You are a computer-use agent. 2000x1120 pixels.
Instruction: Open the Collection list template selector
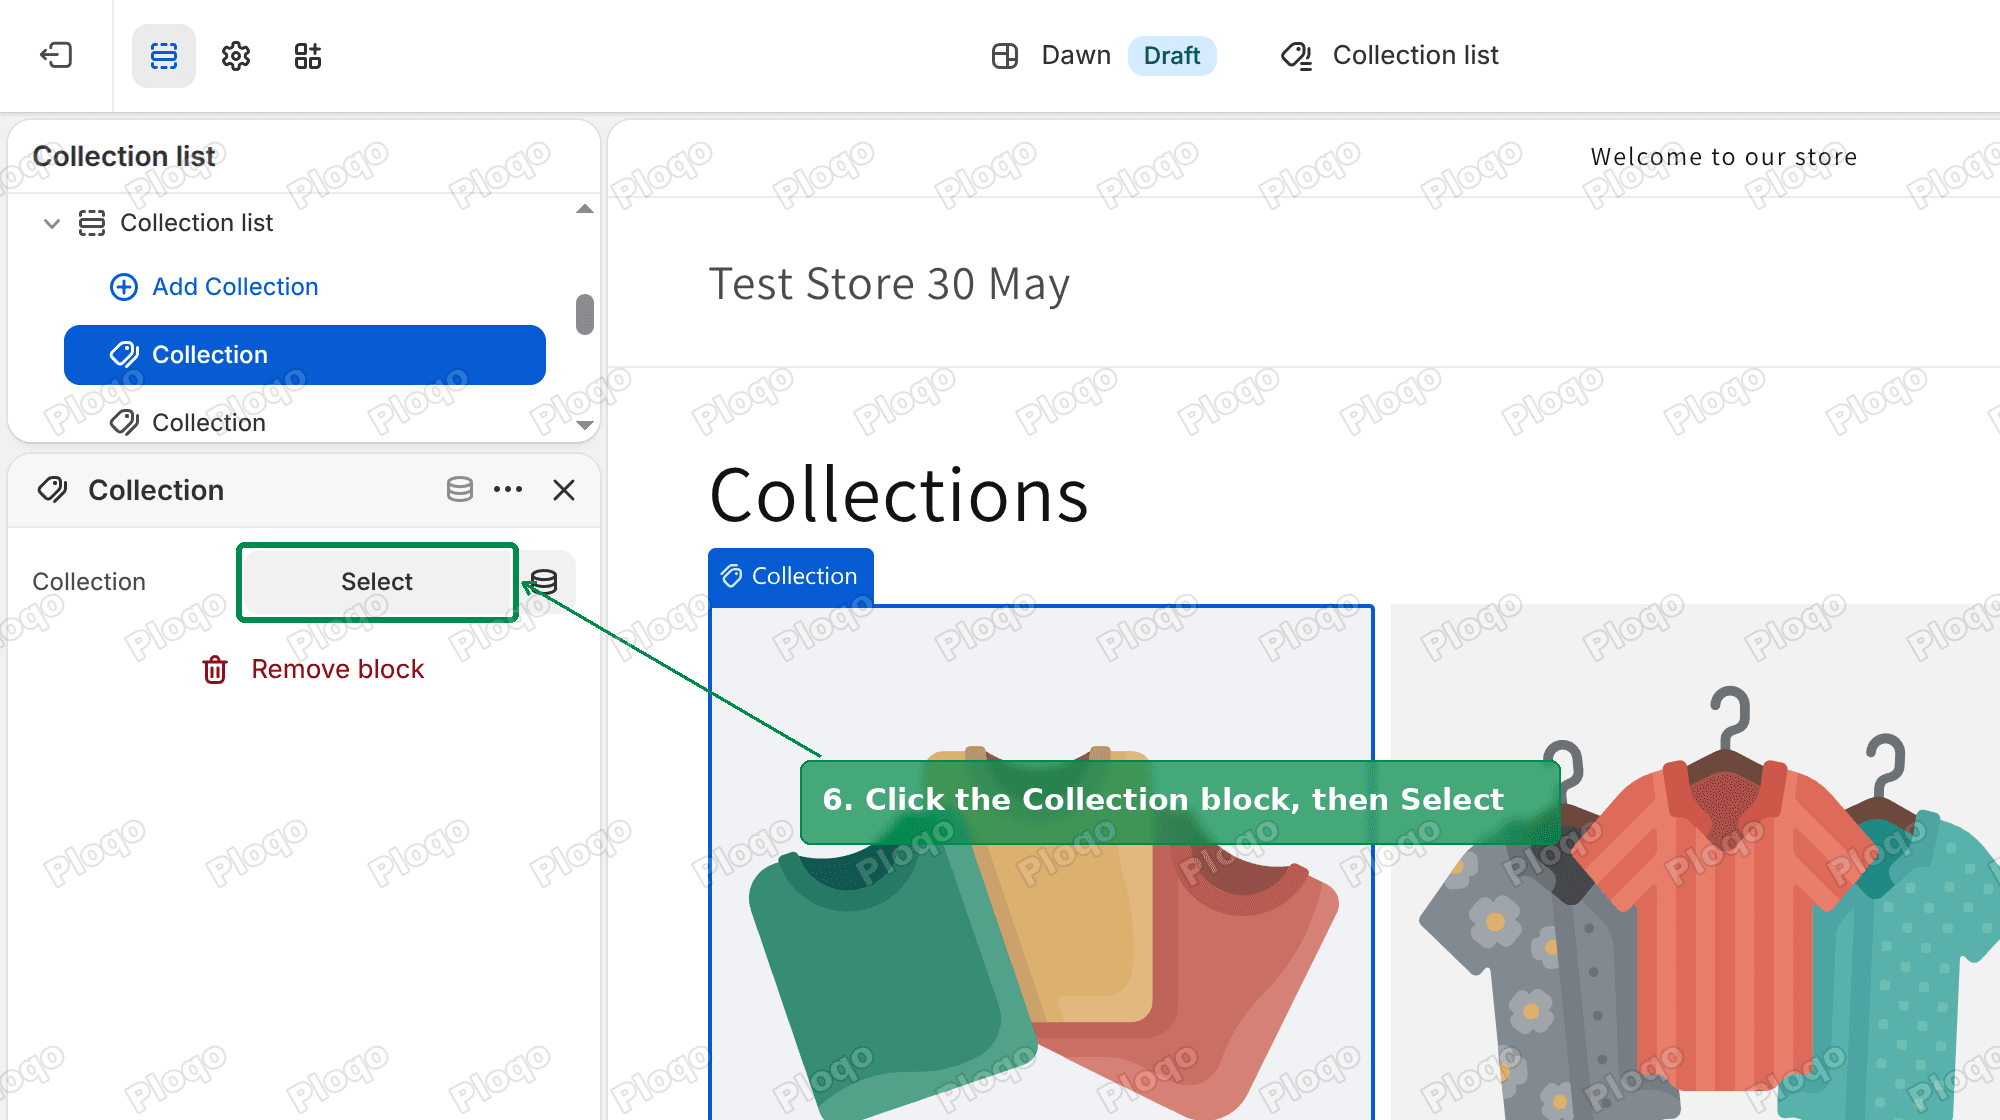pyautogui.click(x=1390, y=55)
